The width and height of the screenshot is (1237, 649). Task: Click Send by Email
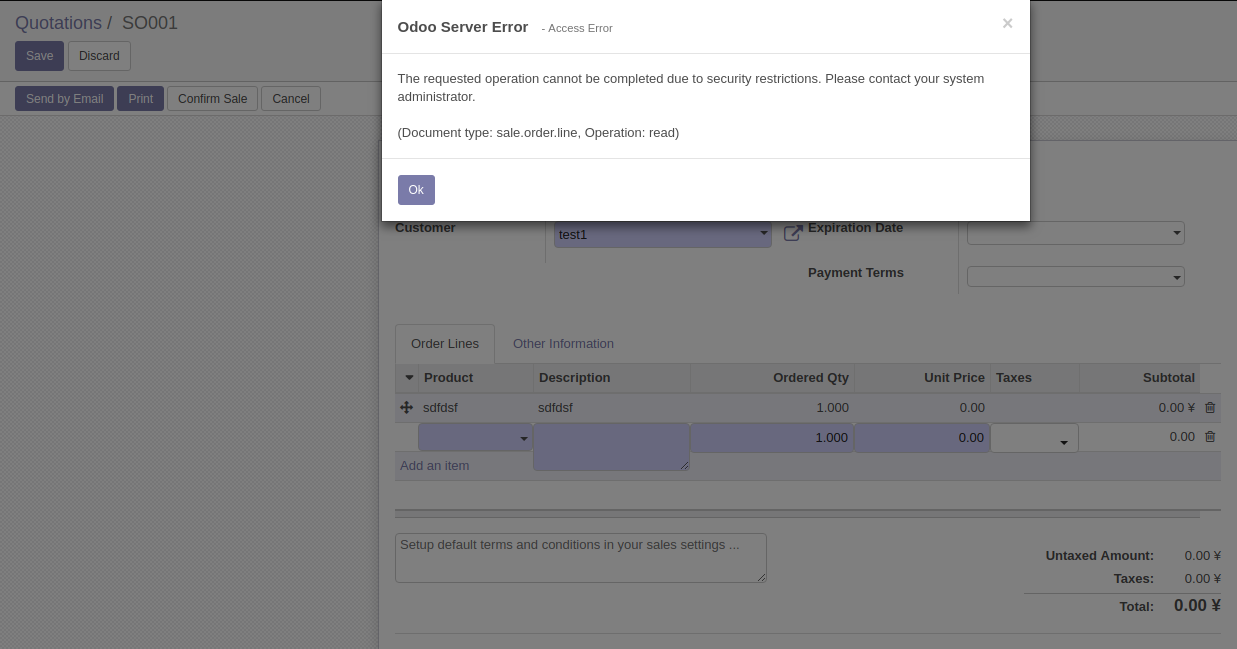pos(64,99)
